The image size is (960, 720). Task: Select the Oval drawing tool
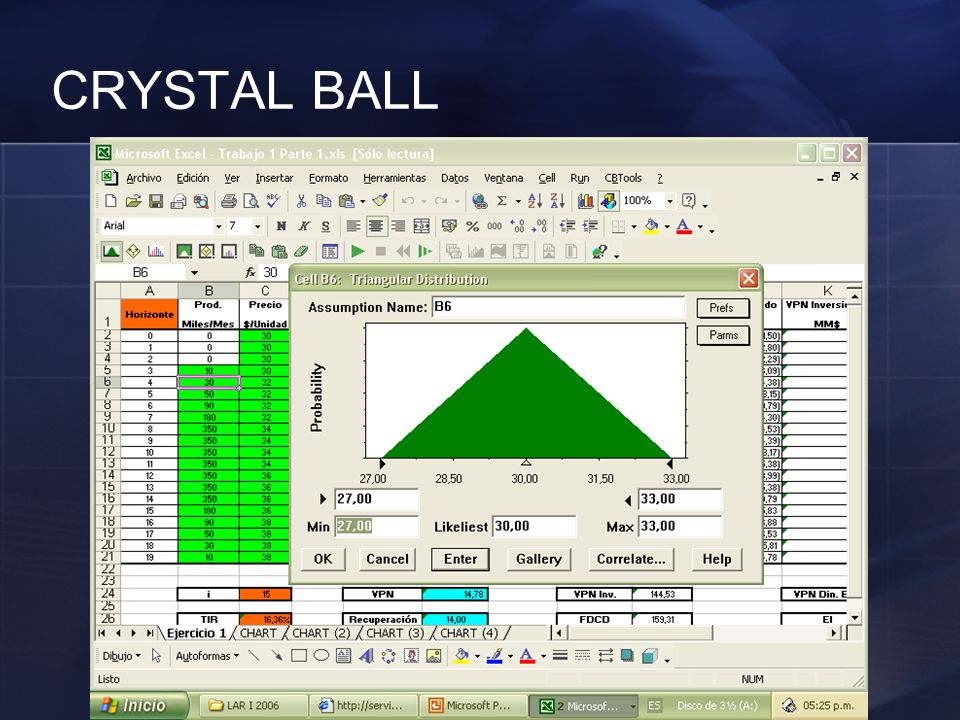pos(321,656)
